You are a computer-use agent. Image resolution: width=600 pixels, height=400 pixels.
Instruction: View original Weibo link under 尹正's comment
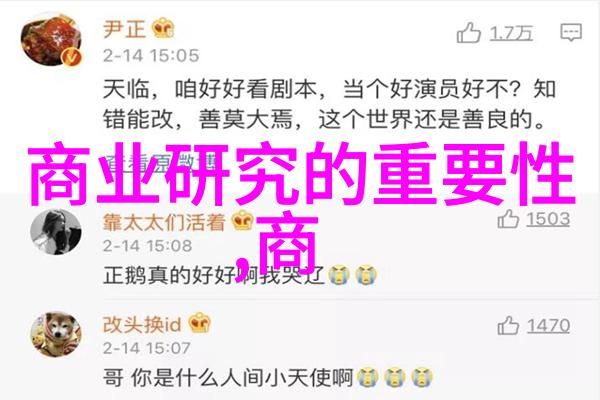coord(158,162)
